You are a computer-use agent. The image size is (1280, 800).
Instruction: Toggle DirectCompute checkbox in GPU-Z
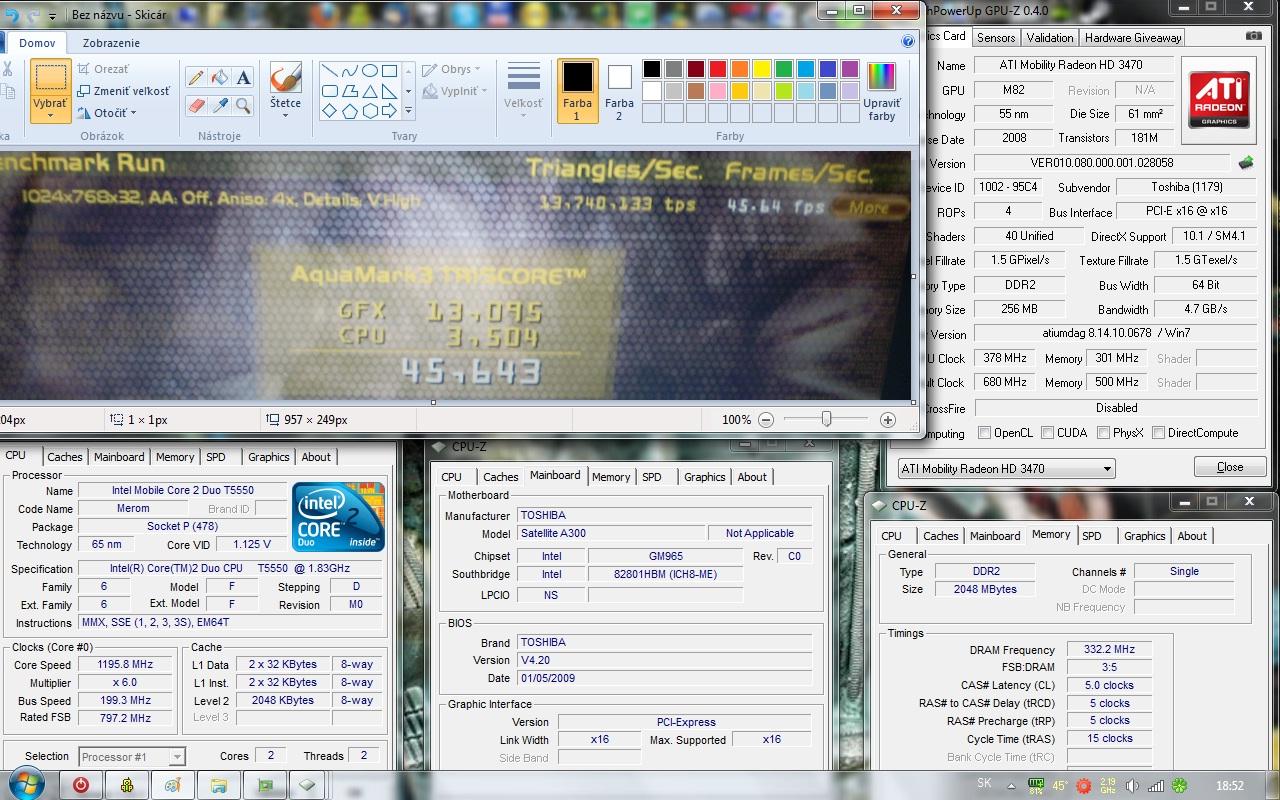(x=1158, y=433)
